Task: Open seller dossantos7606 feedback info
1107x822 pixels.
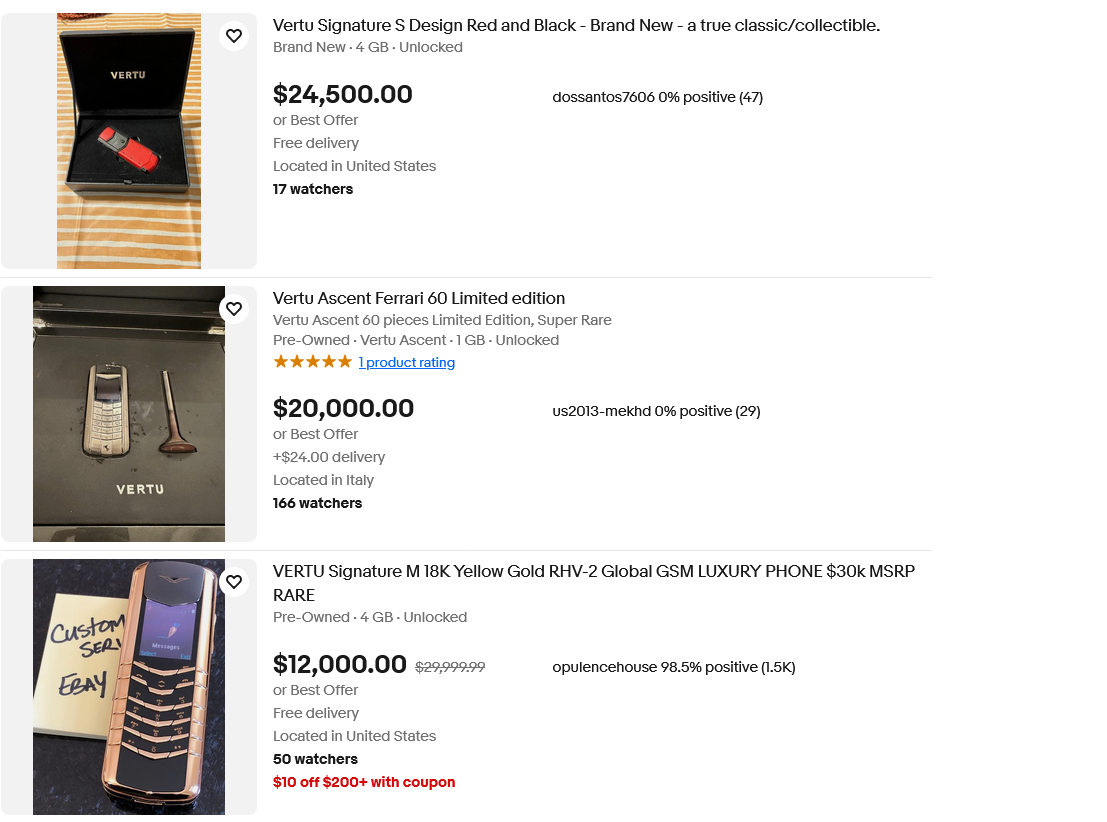Action: [657, 97]
